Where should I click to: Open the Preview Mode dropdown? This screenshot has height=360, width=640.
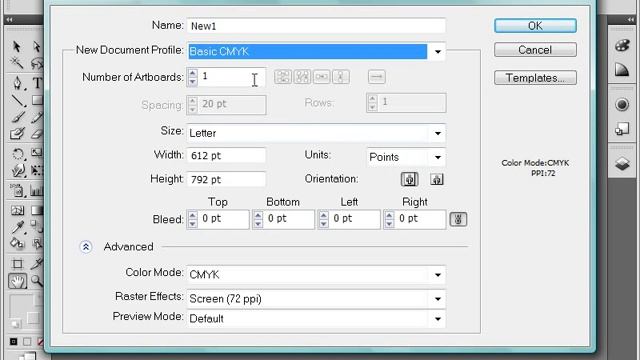tap(316, 318)
